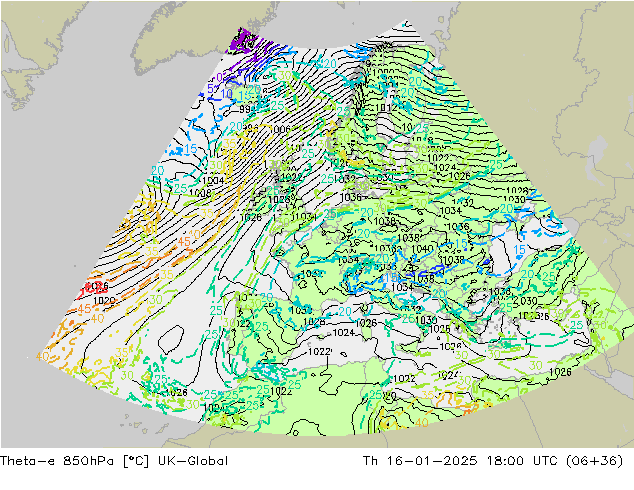Image resolution: width=634 pixels, height=490 pixels.
Task: Click the '1006' isobar pressure label
Action: [281, 129]
